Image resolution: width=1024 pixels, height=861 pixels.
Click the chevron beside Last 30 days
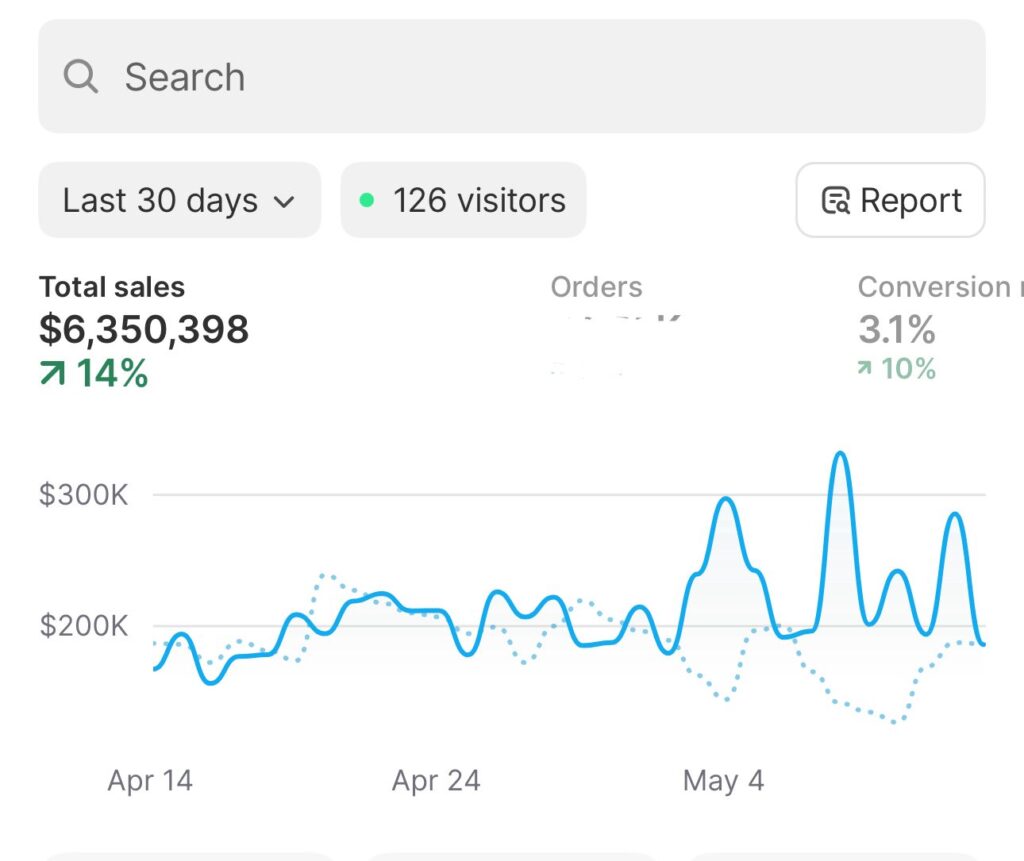point(284,201)
